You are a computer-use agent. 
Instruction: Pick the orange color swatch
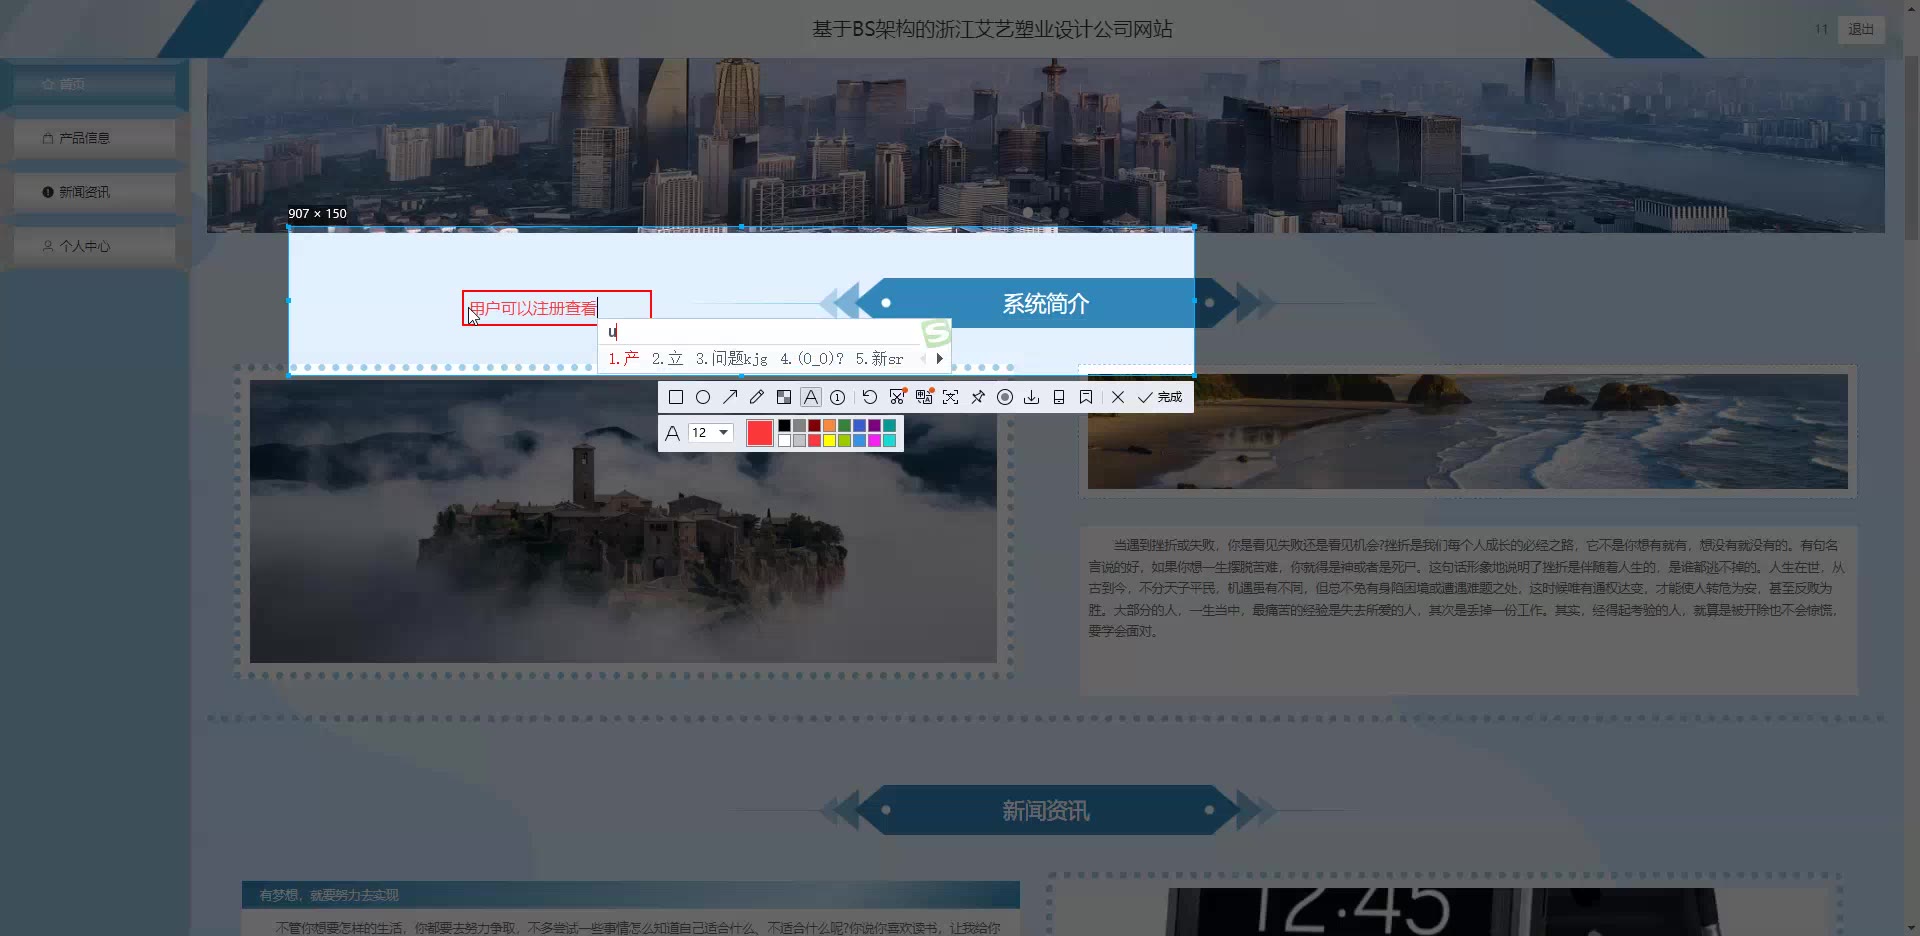829,425
